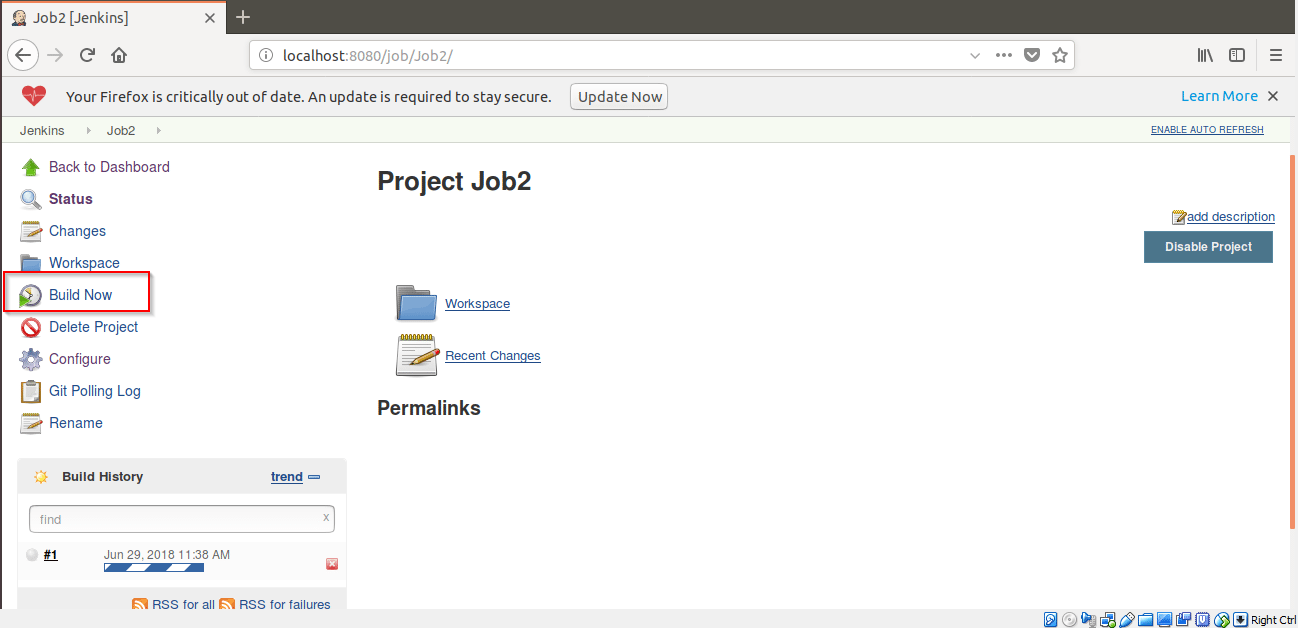
Task: Enable auto refresh
Action: 1207,129
